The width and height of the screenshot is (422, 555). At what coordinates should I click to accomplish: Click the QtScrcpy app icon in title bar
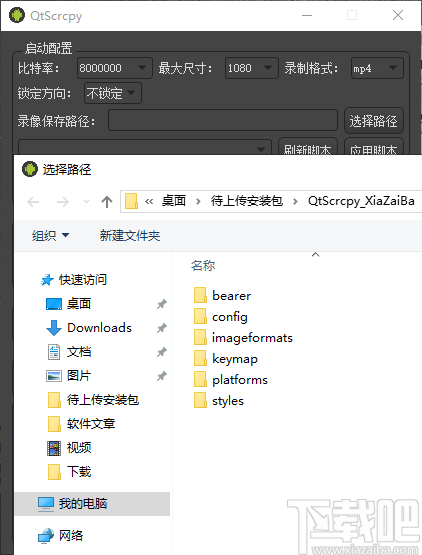tap(17, 15)
